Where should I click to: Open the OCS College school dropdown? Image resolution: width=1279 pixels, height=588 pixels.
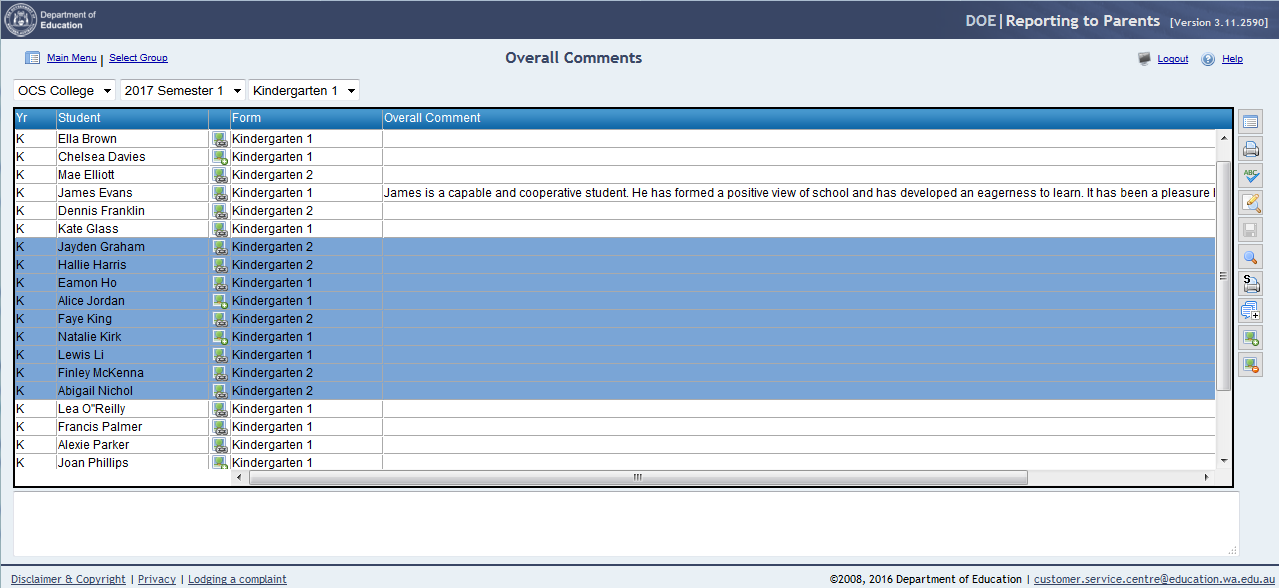pos(65,91)
